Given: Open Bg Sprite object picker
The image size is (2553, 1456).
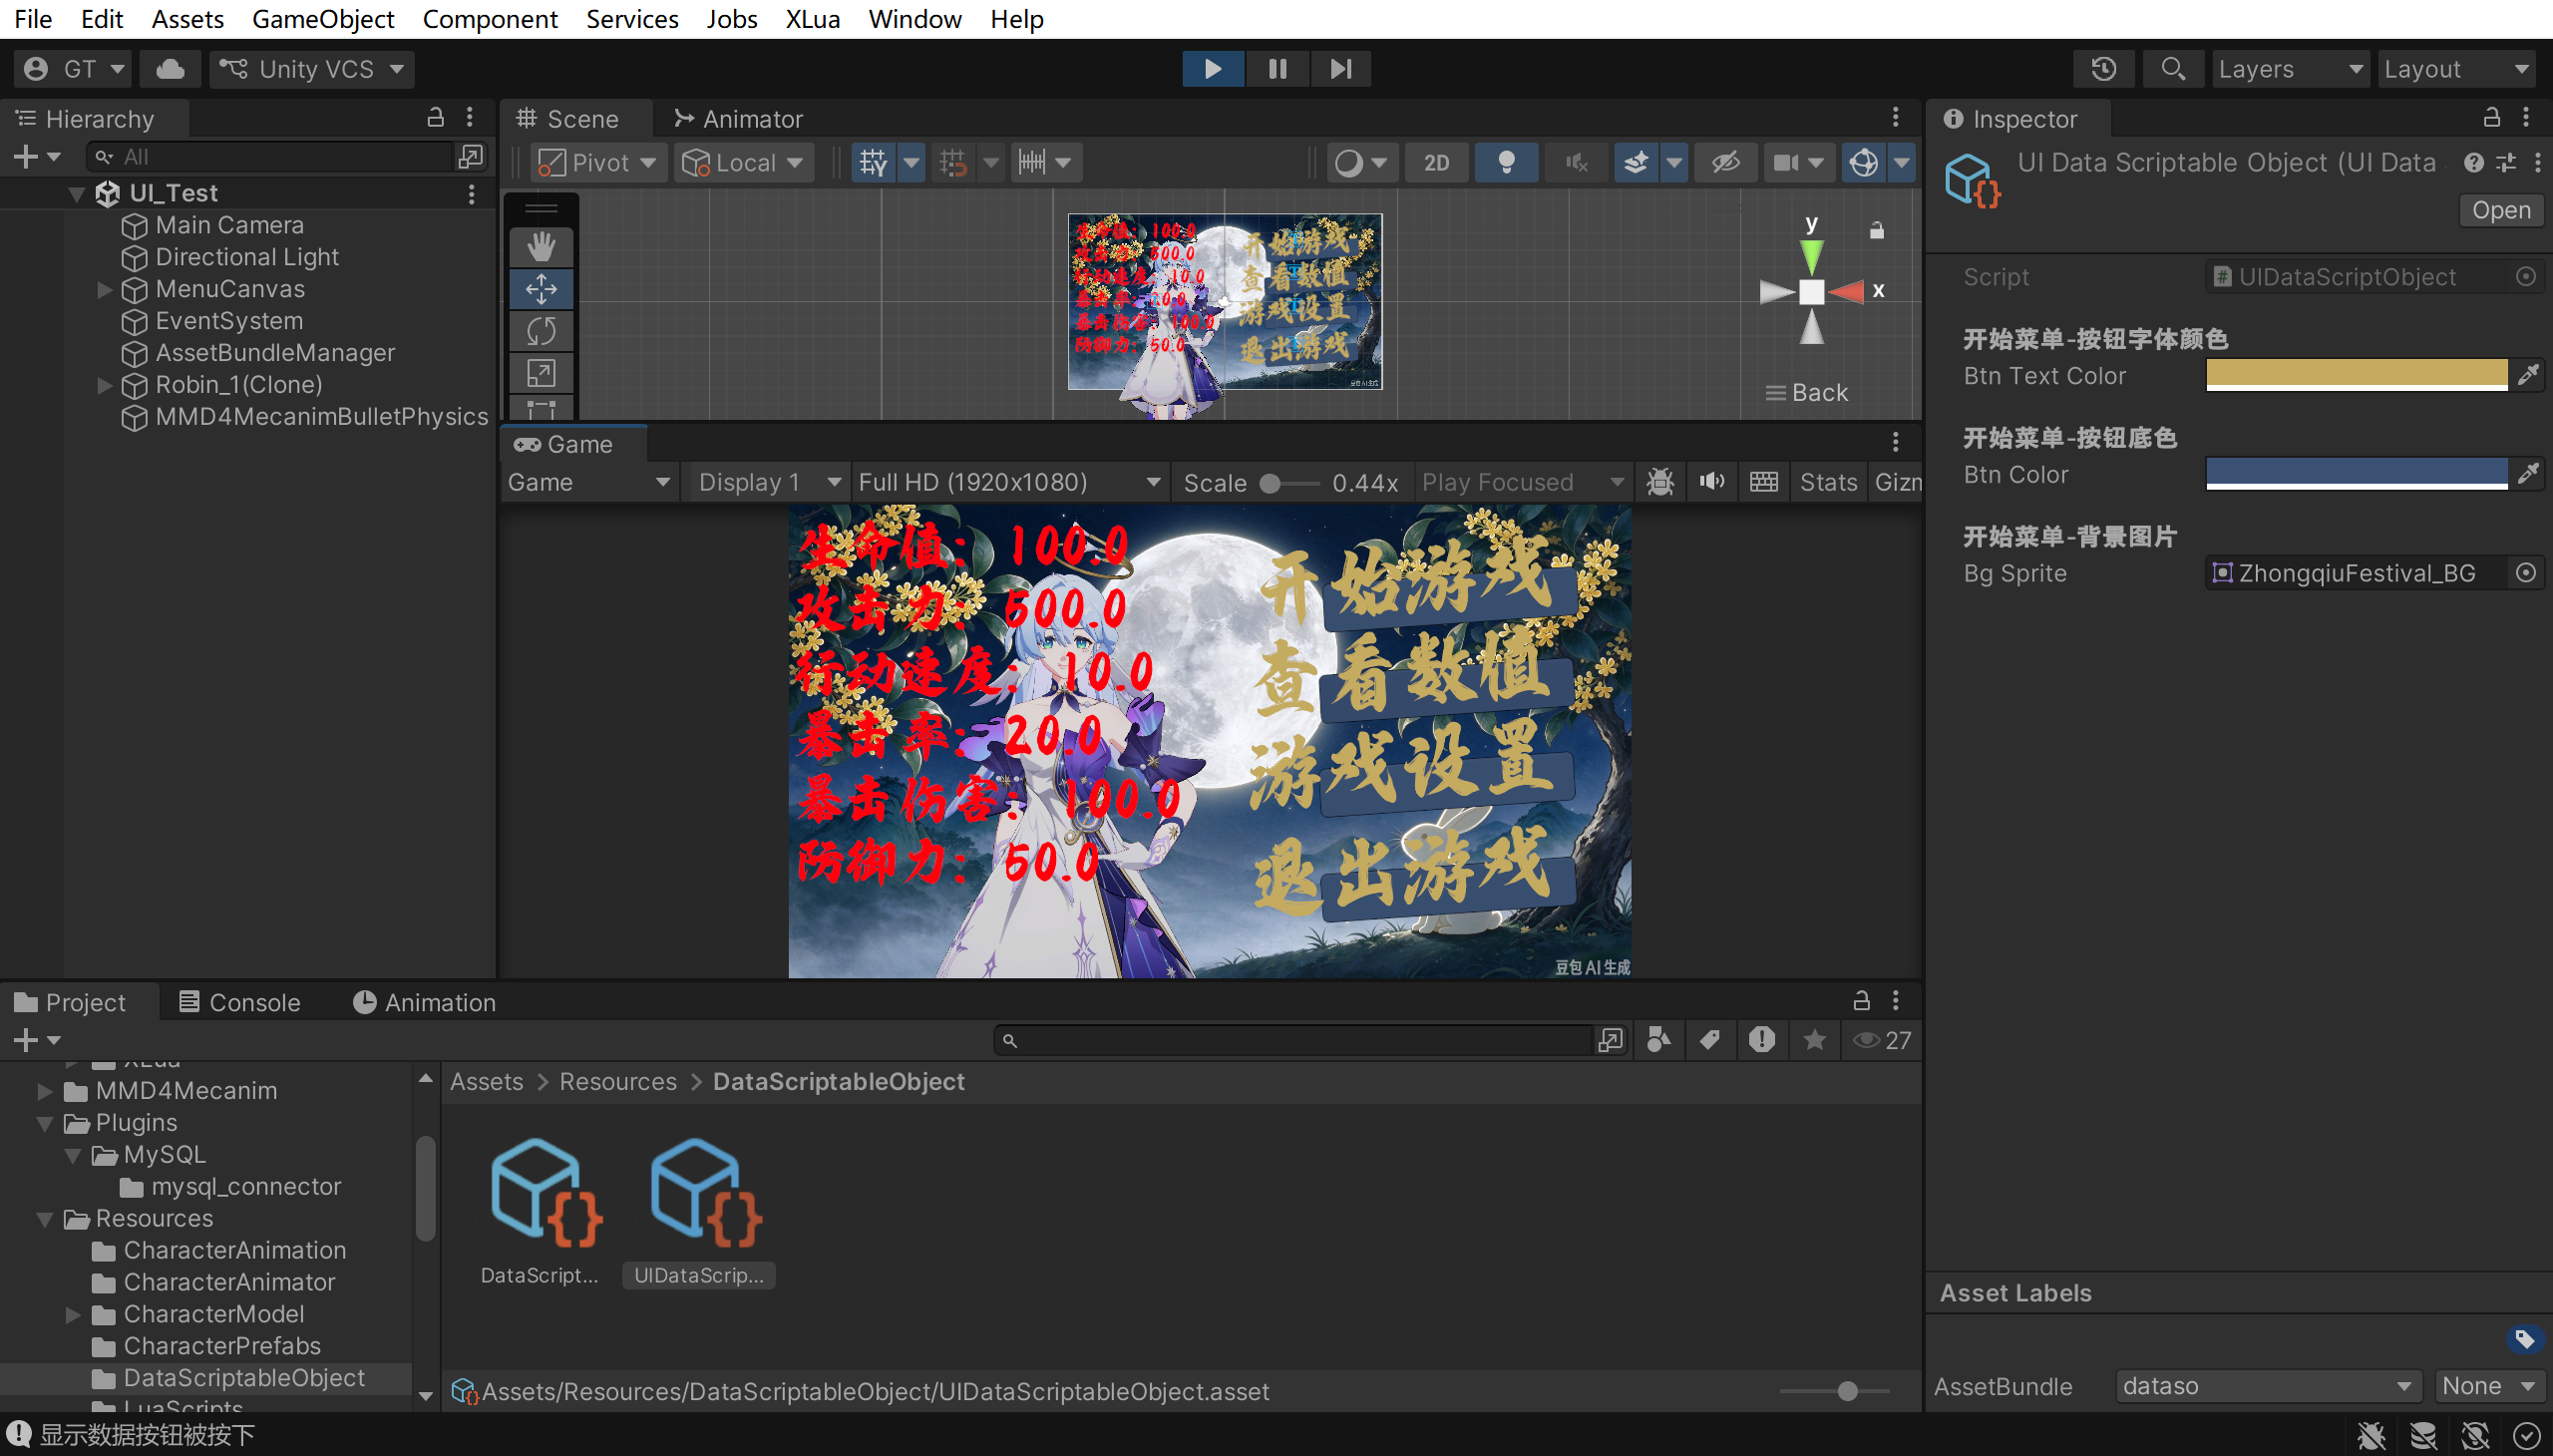Looking at the screenshot, I should point(2526,573).
